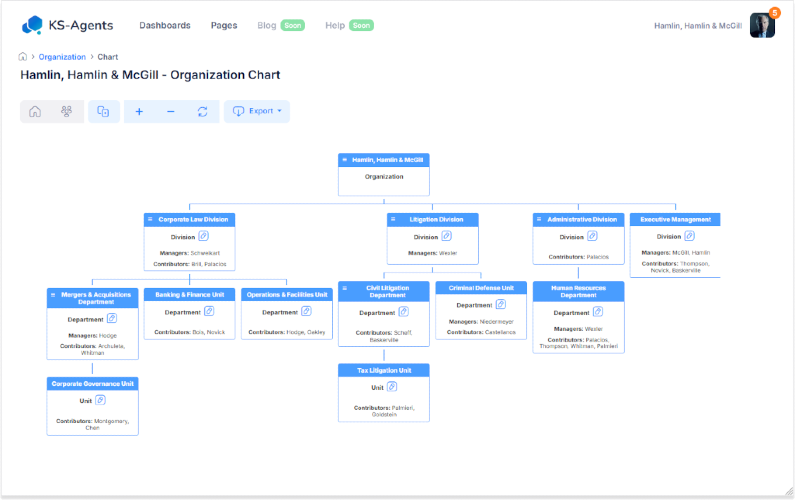Image resolution: width=795 pixels, height=500 pixels.
Task: Click the Blog menu item
Action: pos(267,25)
